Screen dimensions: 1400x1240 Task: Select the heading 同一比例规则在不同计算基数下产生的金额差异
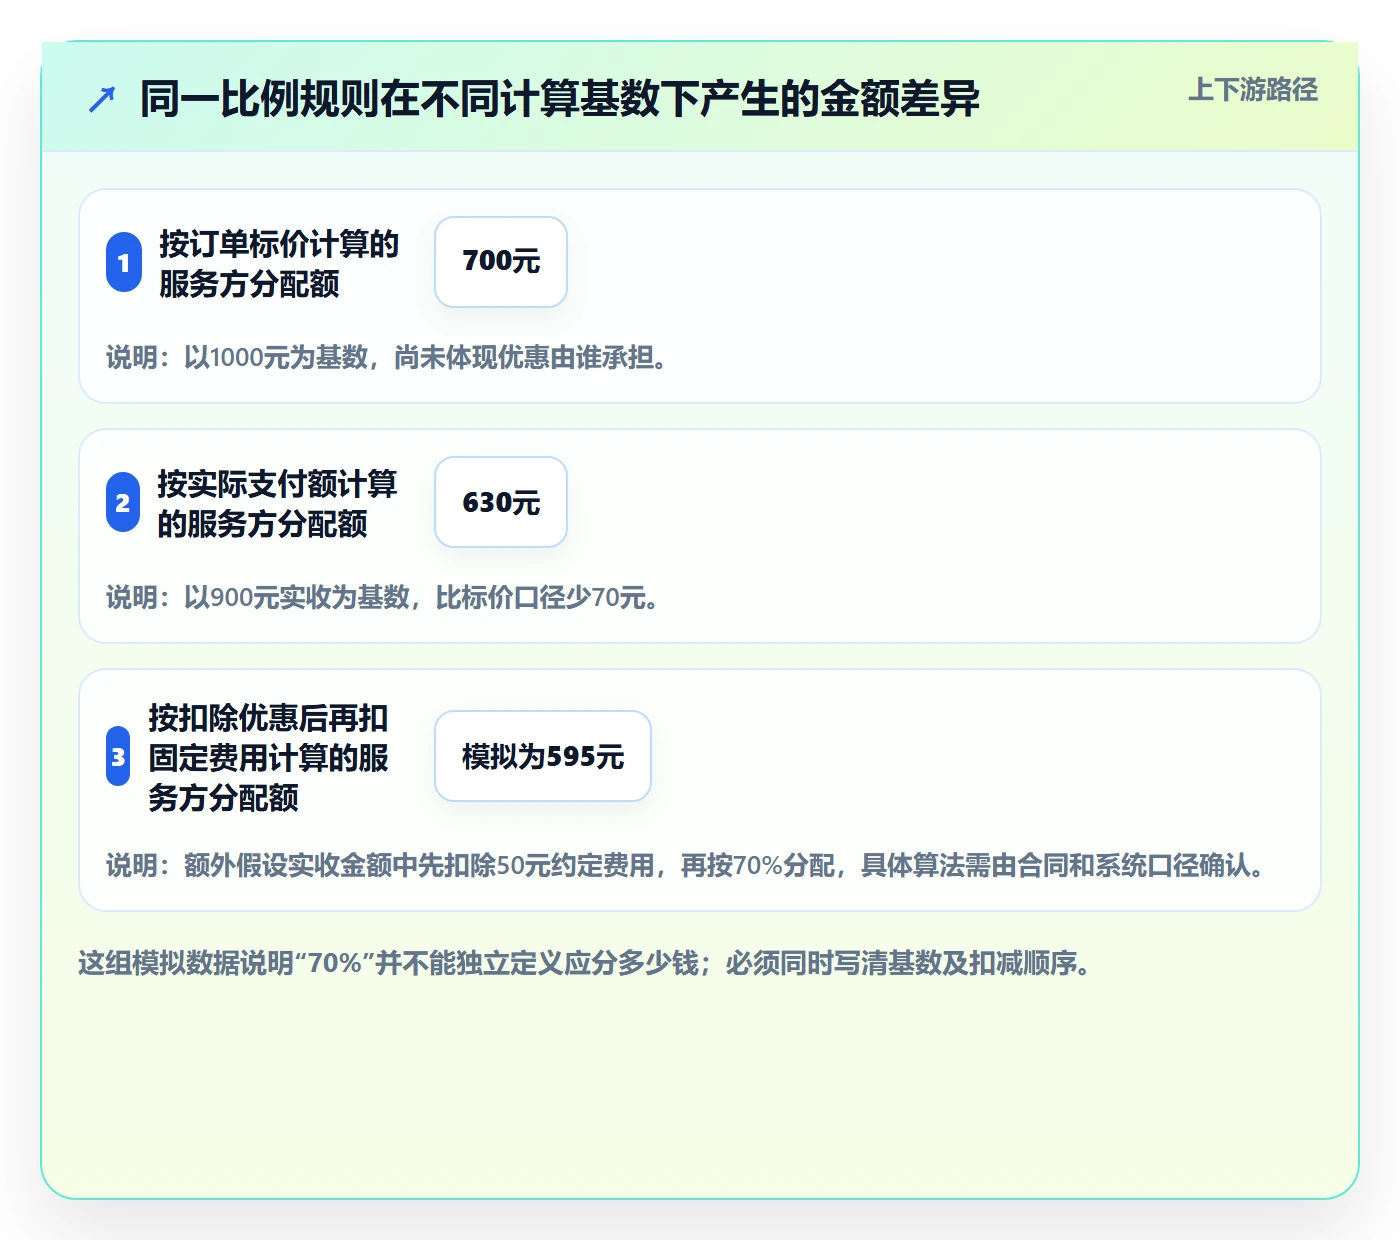(x=560, y=99)
